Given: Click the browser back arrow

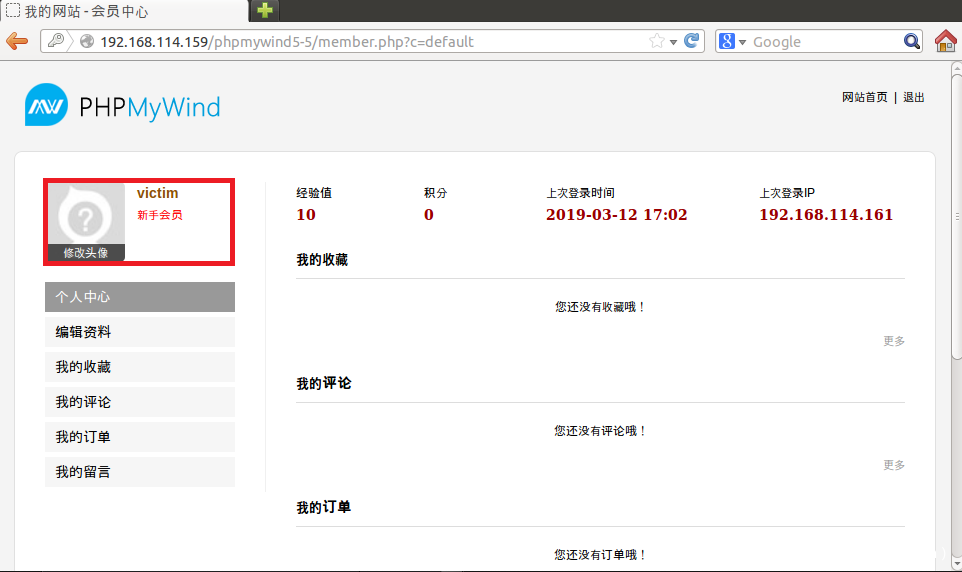Looking at the screenshot, I should pyautogui.click(x=17, y=42).
